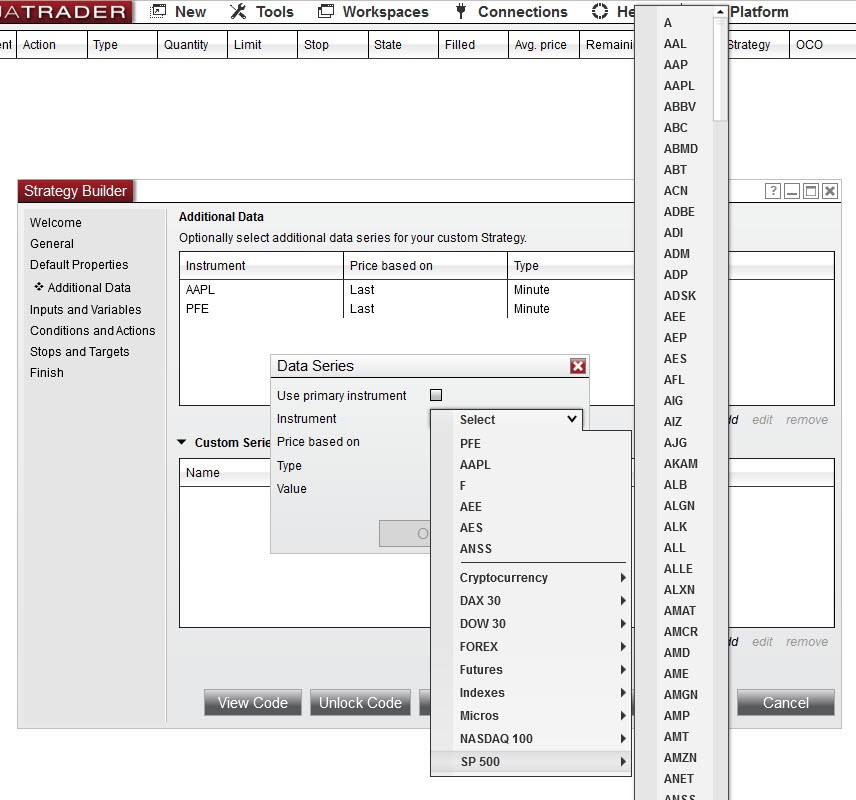Select ANSS from recent instruments list

pyautogui.click(x=531, y=549)
